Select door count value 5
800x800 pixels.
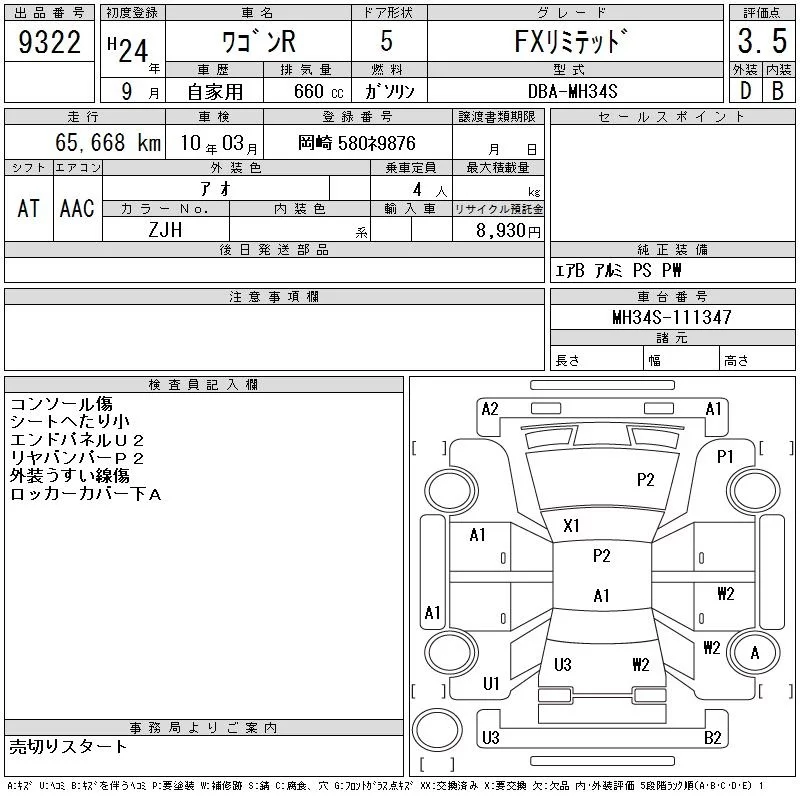pos(387,41)
